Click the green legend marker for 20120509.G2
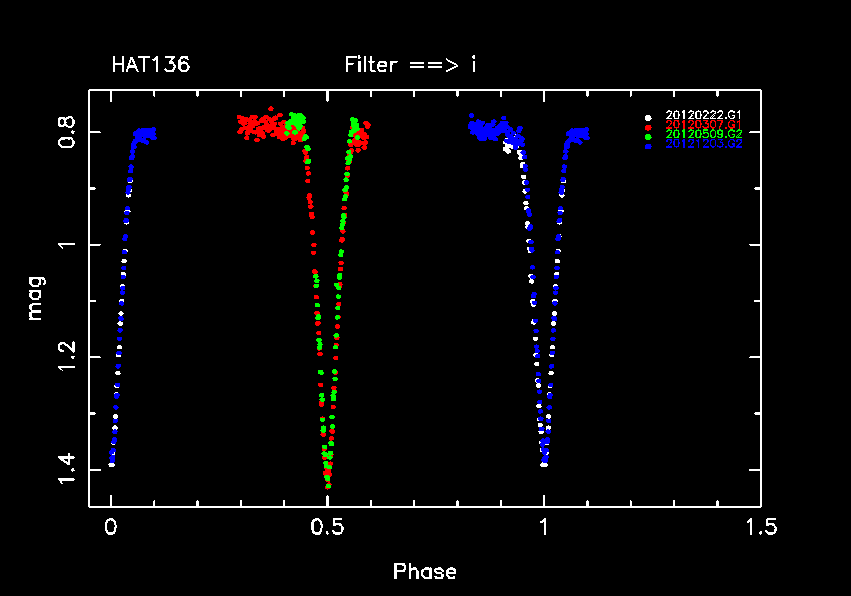The width and height of the screenshot is (851, 596). click(649, 135)
